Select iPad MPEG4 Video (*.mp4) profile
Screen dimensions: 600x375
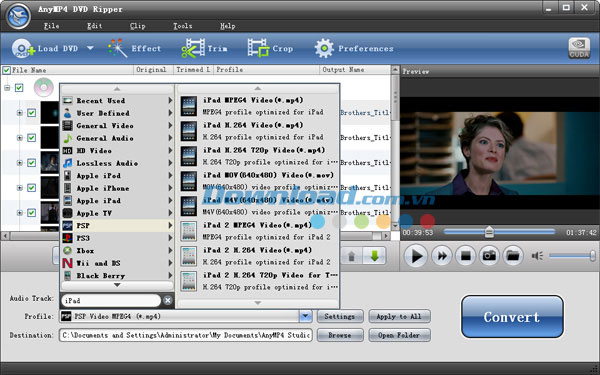point(258,106)
